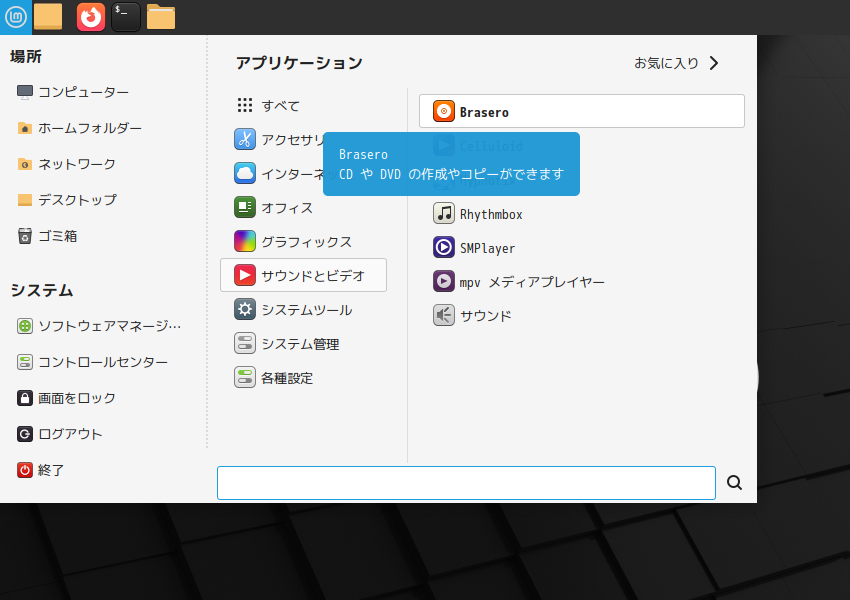The image size is (850, 600).
Task: Click the ソフトウェアマネージ… label
Action: click(110, 326)
